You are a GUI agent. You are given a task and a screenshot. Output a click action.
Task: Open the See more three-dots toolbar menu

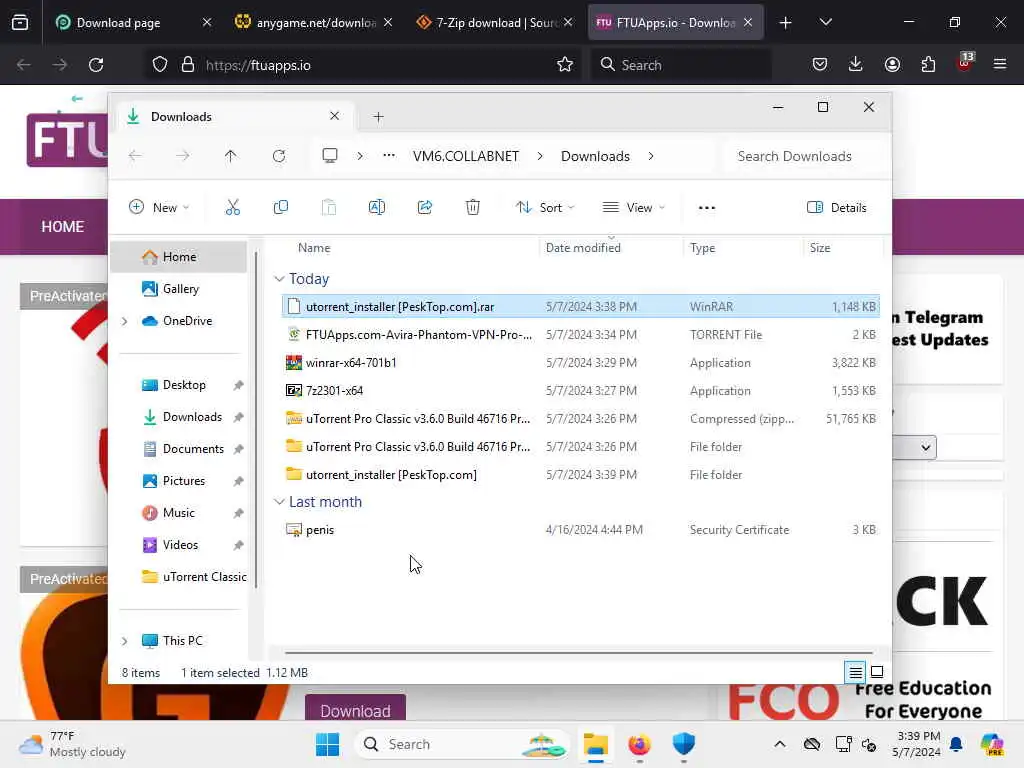point(707,208)
